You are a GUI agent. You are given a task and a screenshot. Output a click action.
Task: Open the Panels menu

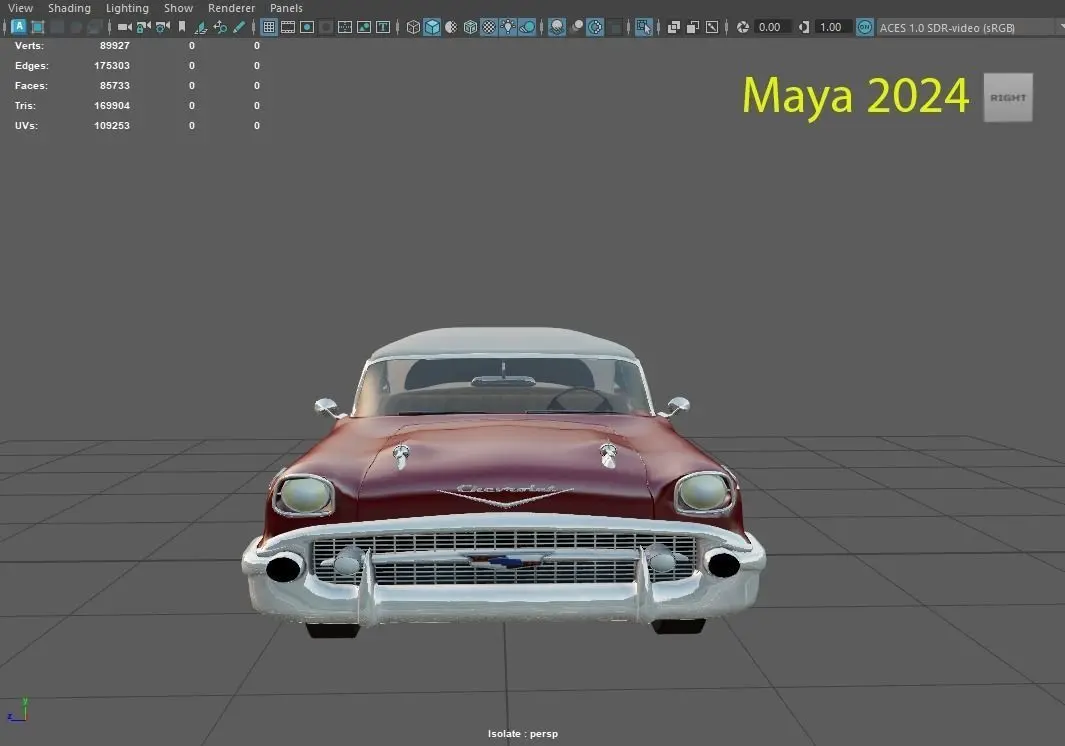tap(287, 8)
